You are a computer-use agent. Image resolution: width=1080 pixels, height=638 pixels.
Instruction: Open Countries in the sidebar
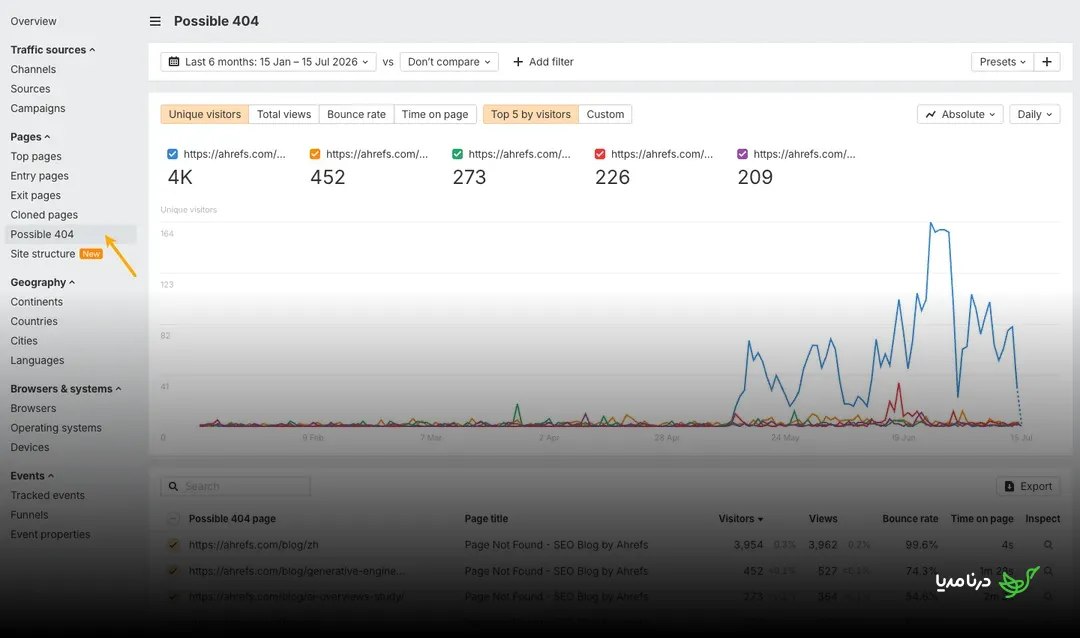[x=34, y=322]
